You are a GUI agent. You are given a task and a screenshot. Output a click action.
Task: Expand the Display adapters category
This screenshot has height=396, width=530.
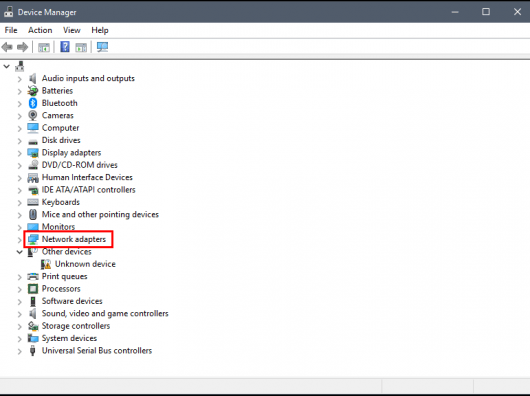coord(19,153)
